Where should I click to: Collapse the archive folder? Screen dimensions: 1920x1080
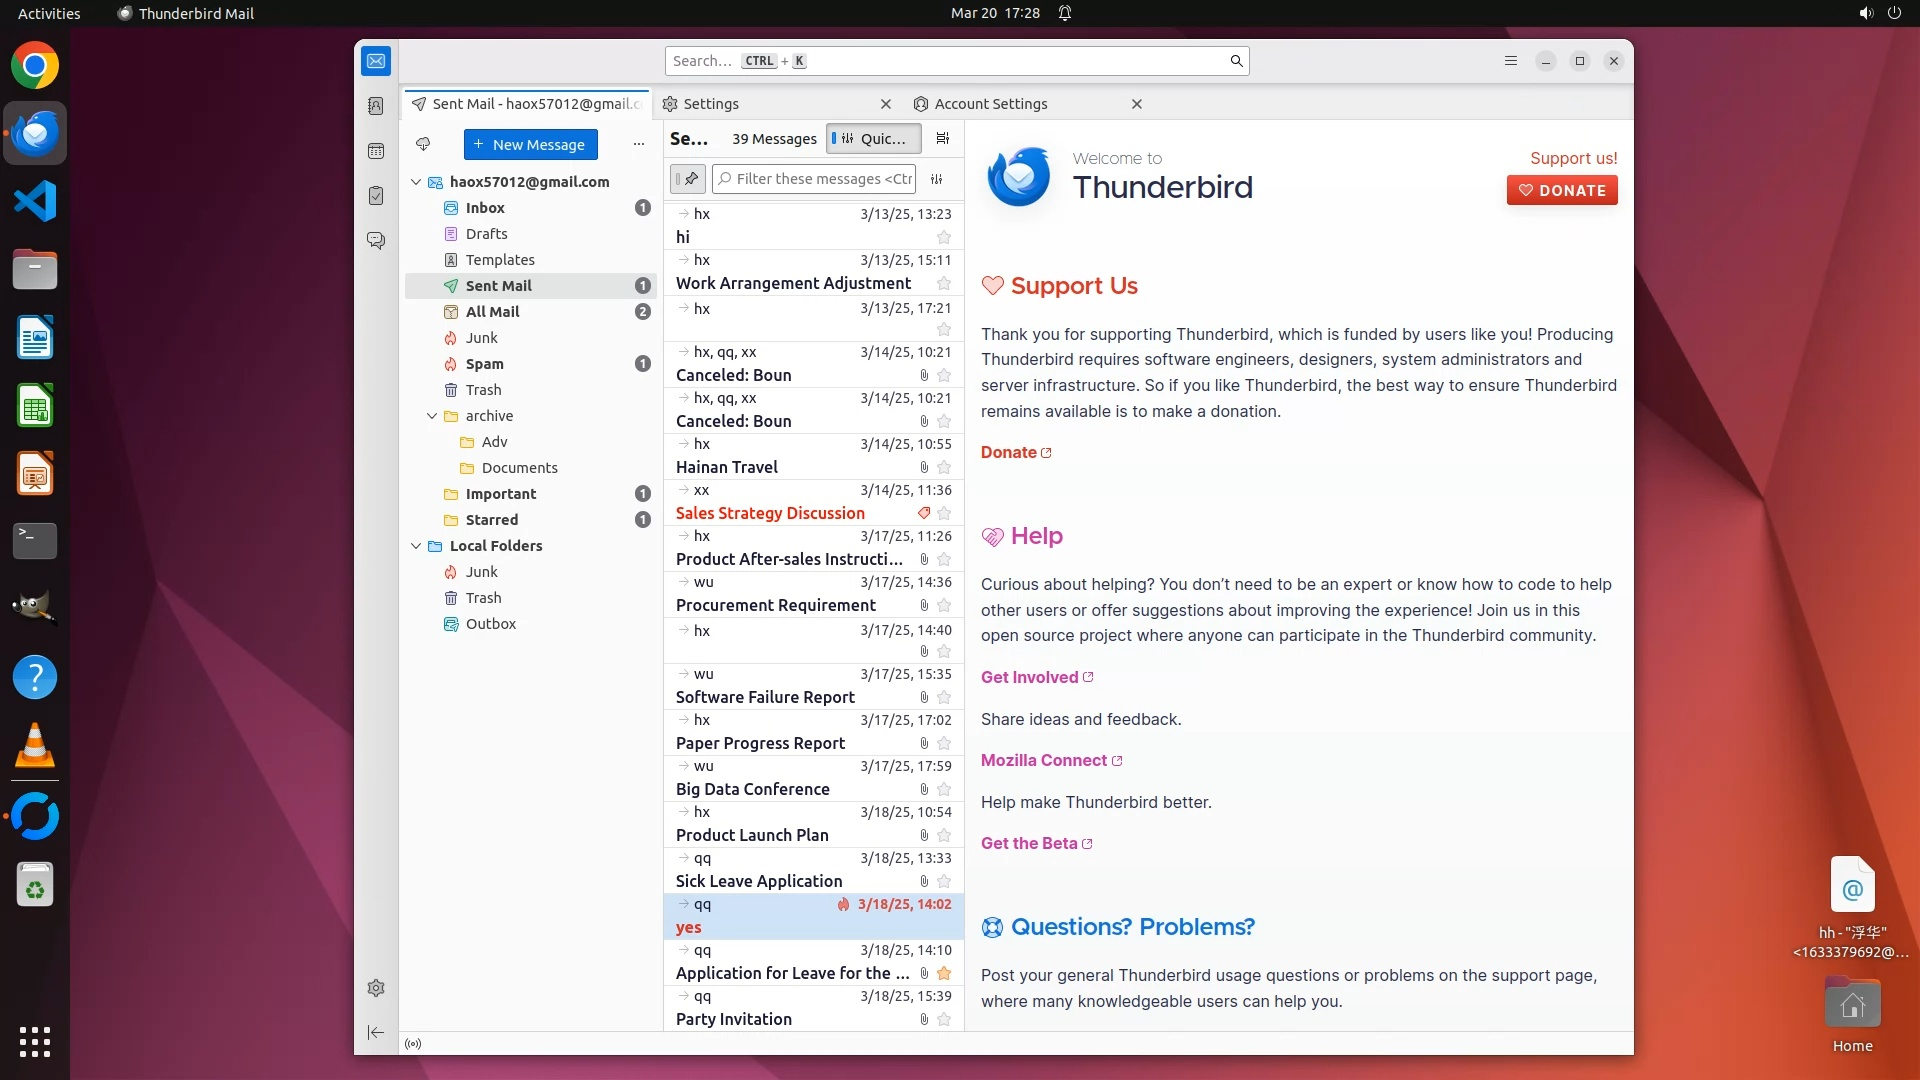[x=432, y=416]
